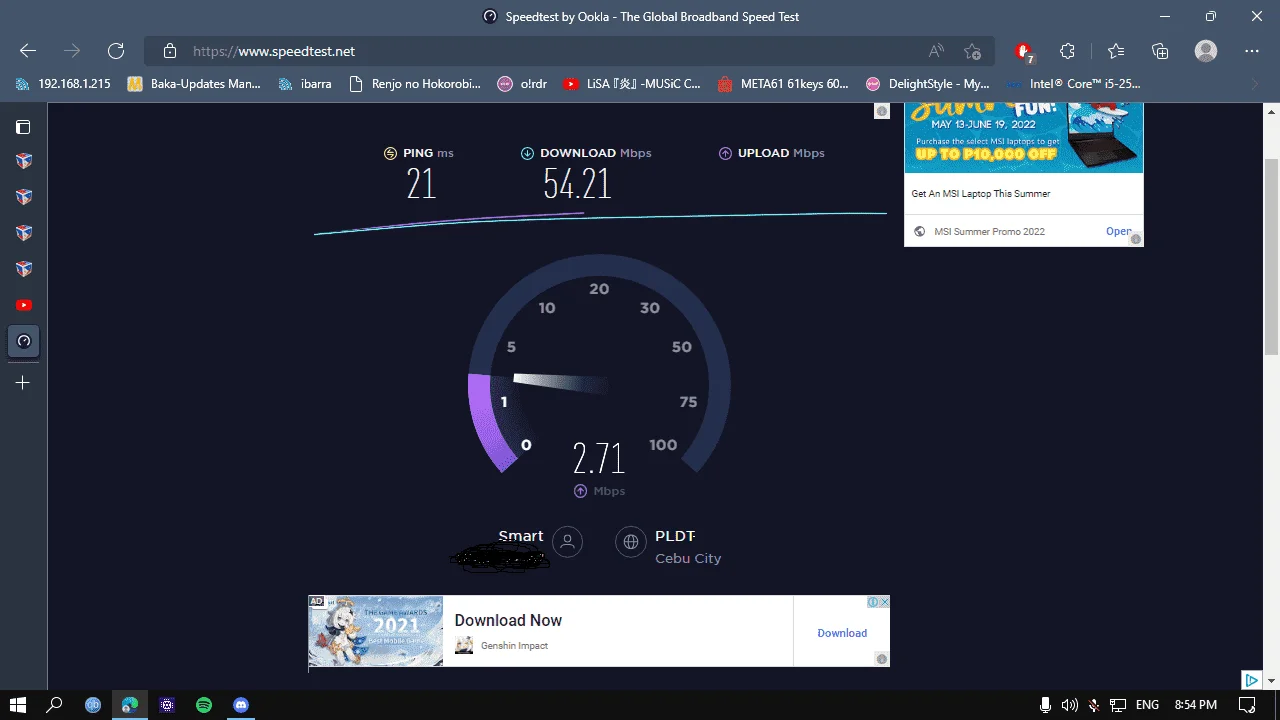
Task: Click the DOWNLOAD result arrow icon
Action: pos(527,153)
